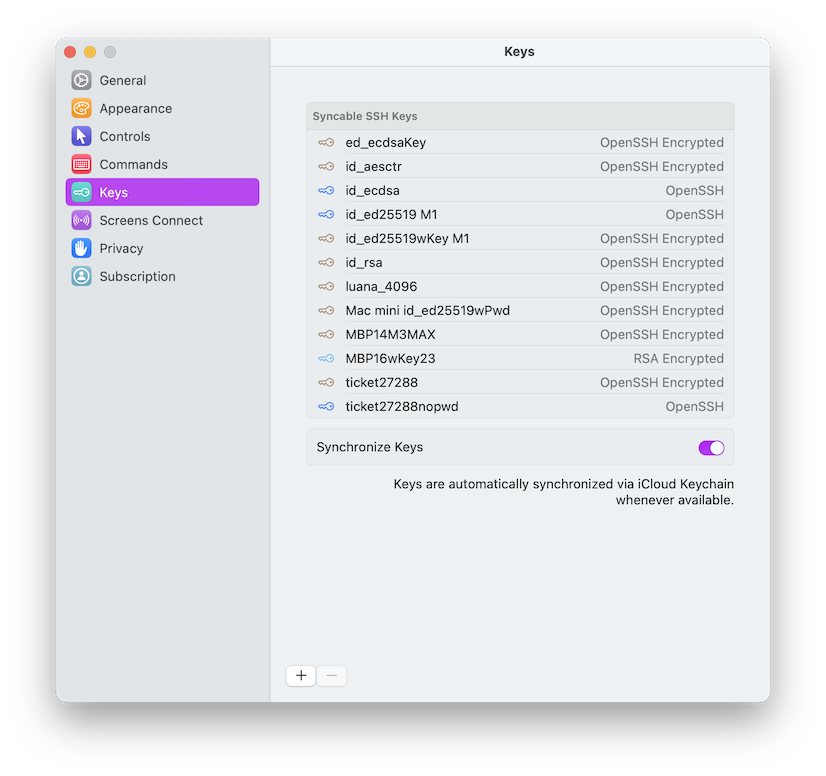This screenshot has height=776, width=826.
Task: Turn off the Synchronize Keys switch
Action: pyautogui.click(x=711, y=448)
